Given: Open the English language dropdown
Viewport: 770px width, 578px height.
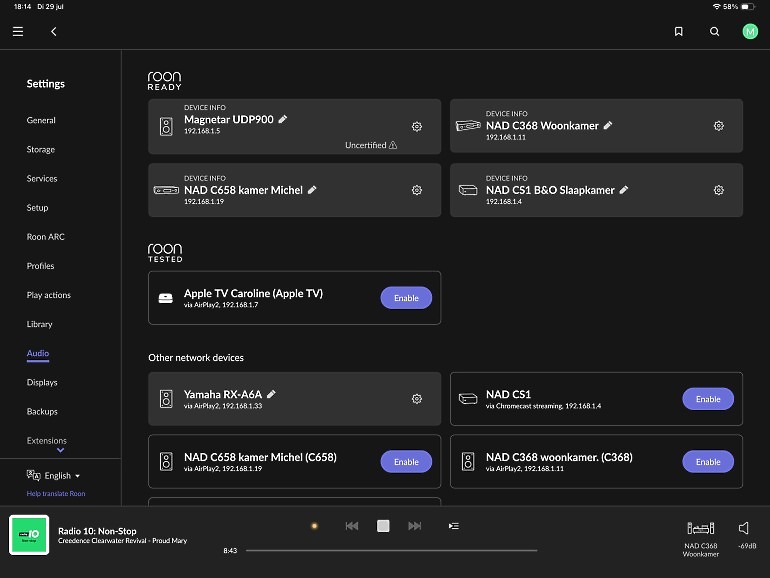Looking at the screenshot, I should coord(54,475).
